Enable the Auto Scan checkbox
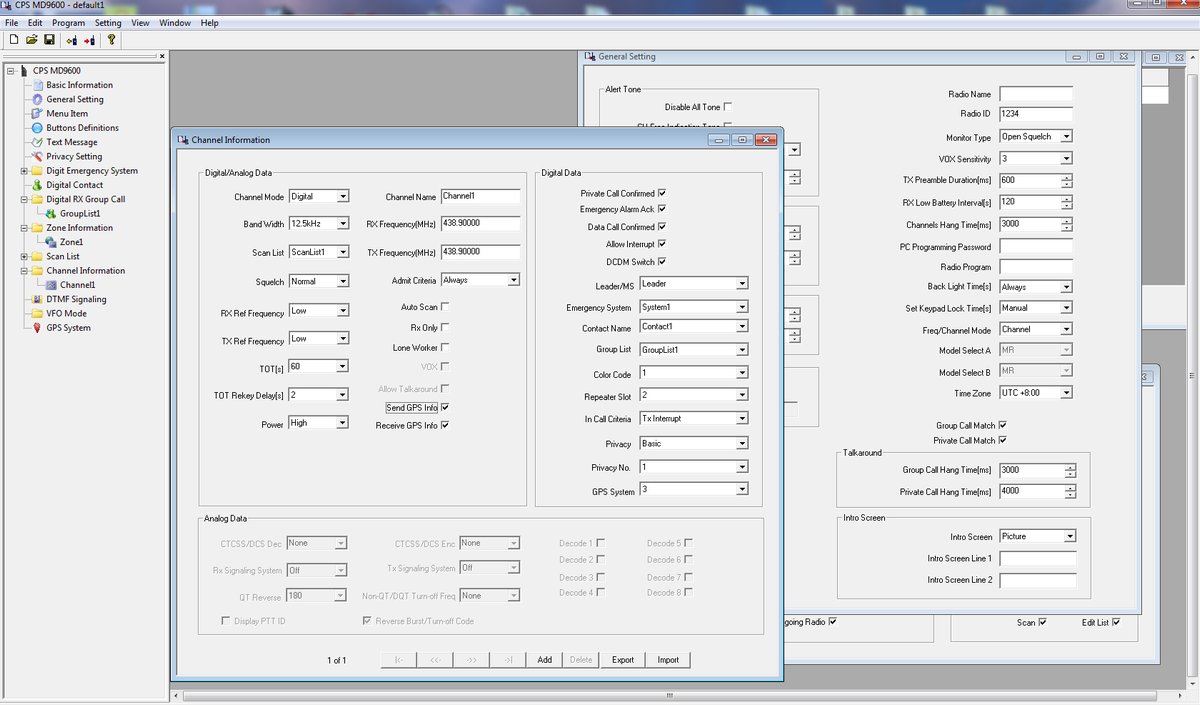This screenshot has height=705, width=1200. [x=445, y=307]
